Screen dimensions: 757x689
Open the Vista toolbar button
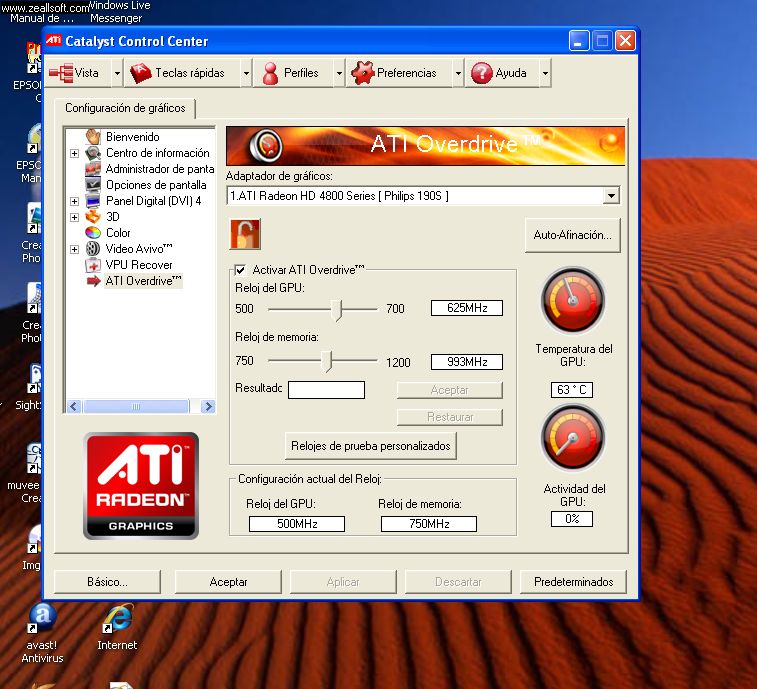(x=76, y=73)
